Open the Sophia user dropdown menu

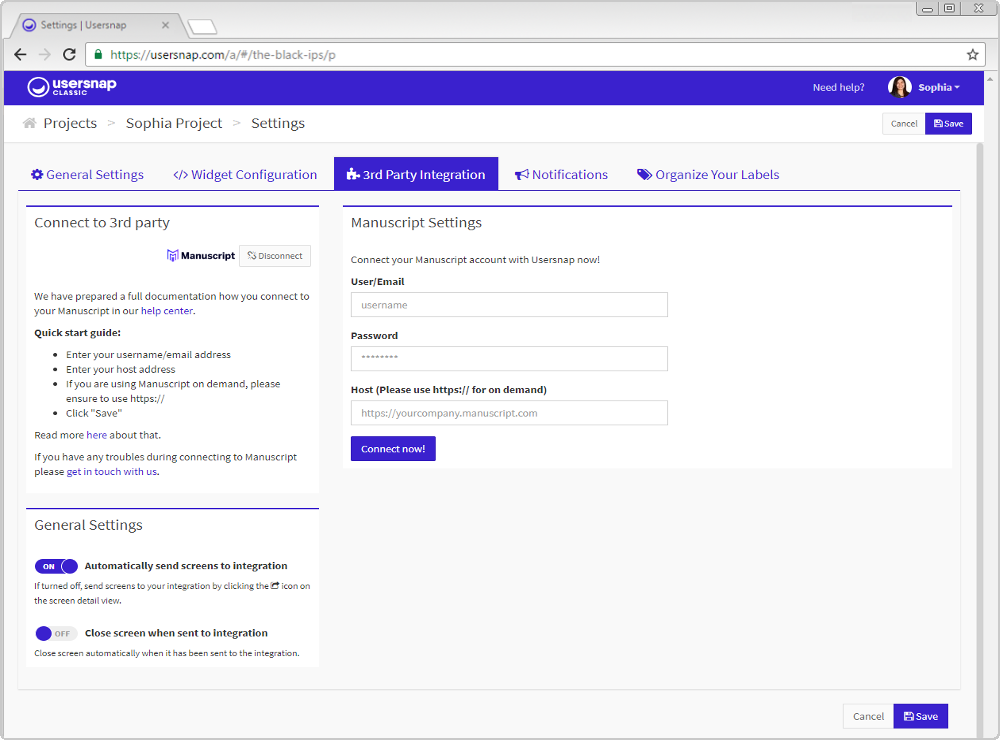pos(939,87)
